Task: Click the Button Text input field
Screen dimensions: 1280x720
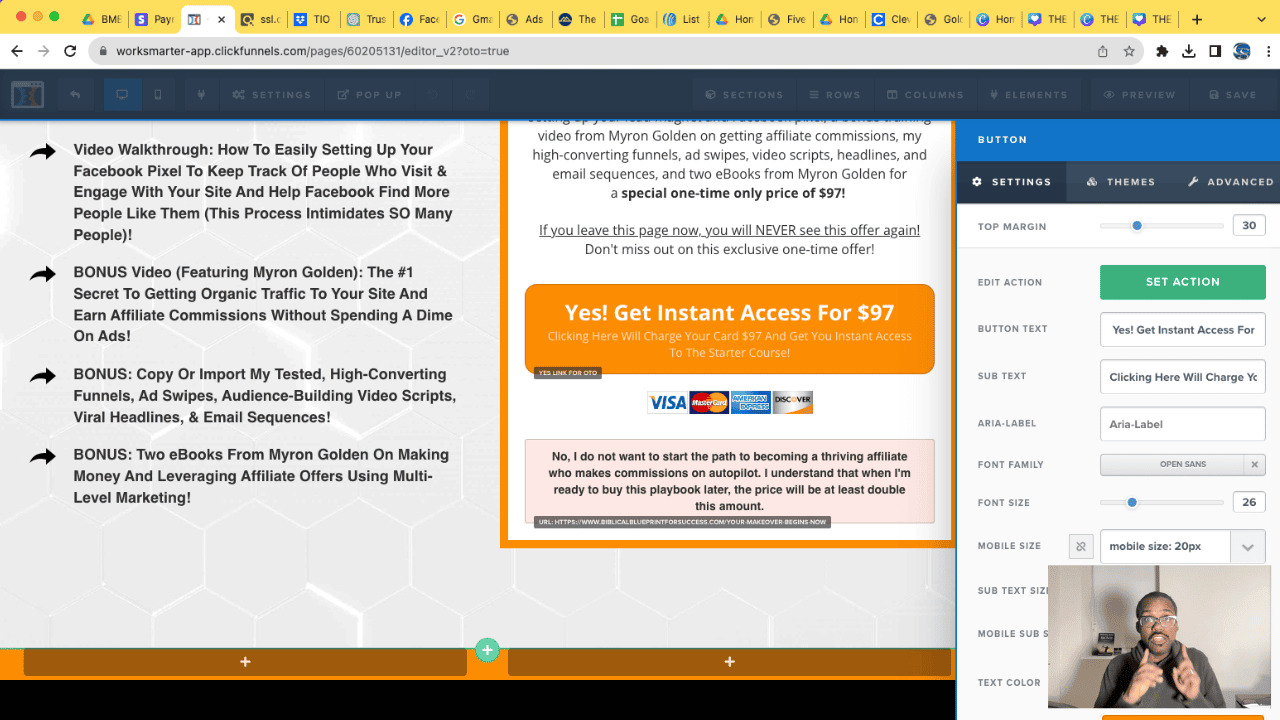Action: (x=1182, y=330)
